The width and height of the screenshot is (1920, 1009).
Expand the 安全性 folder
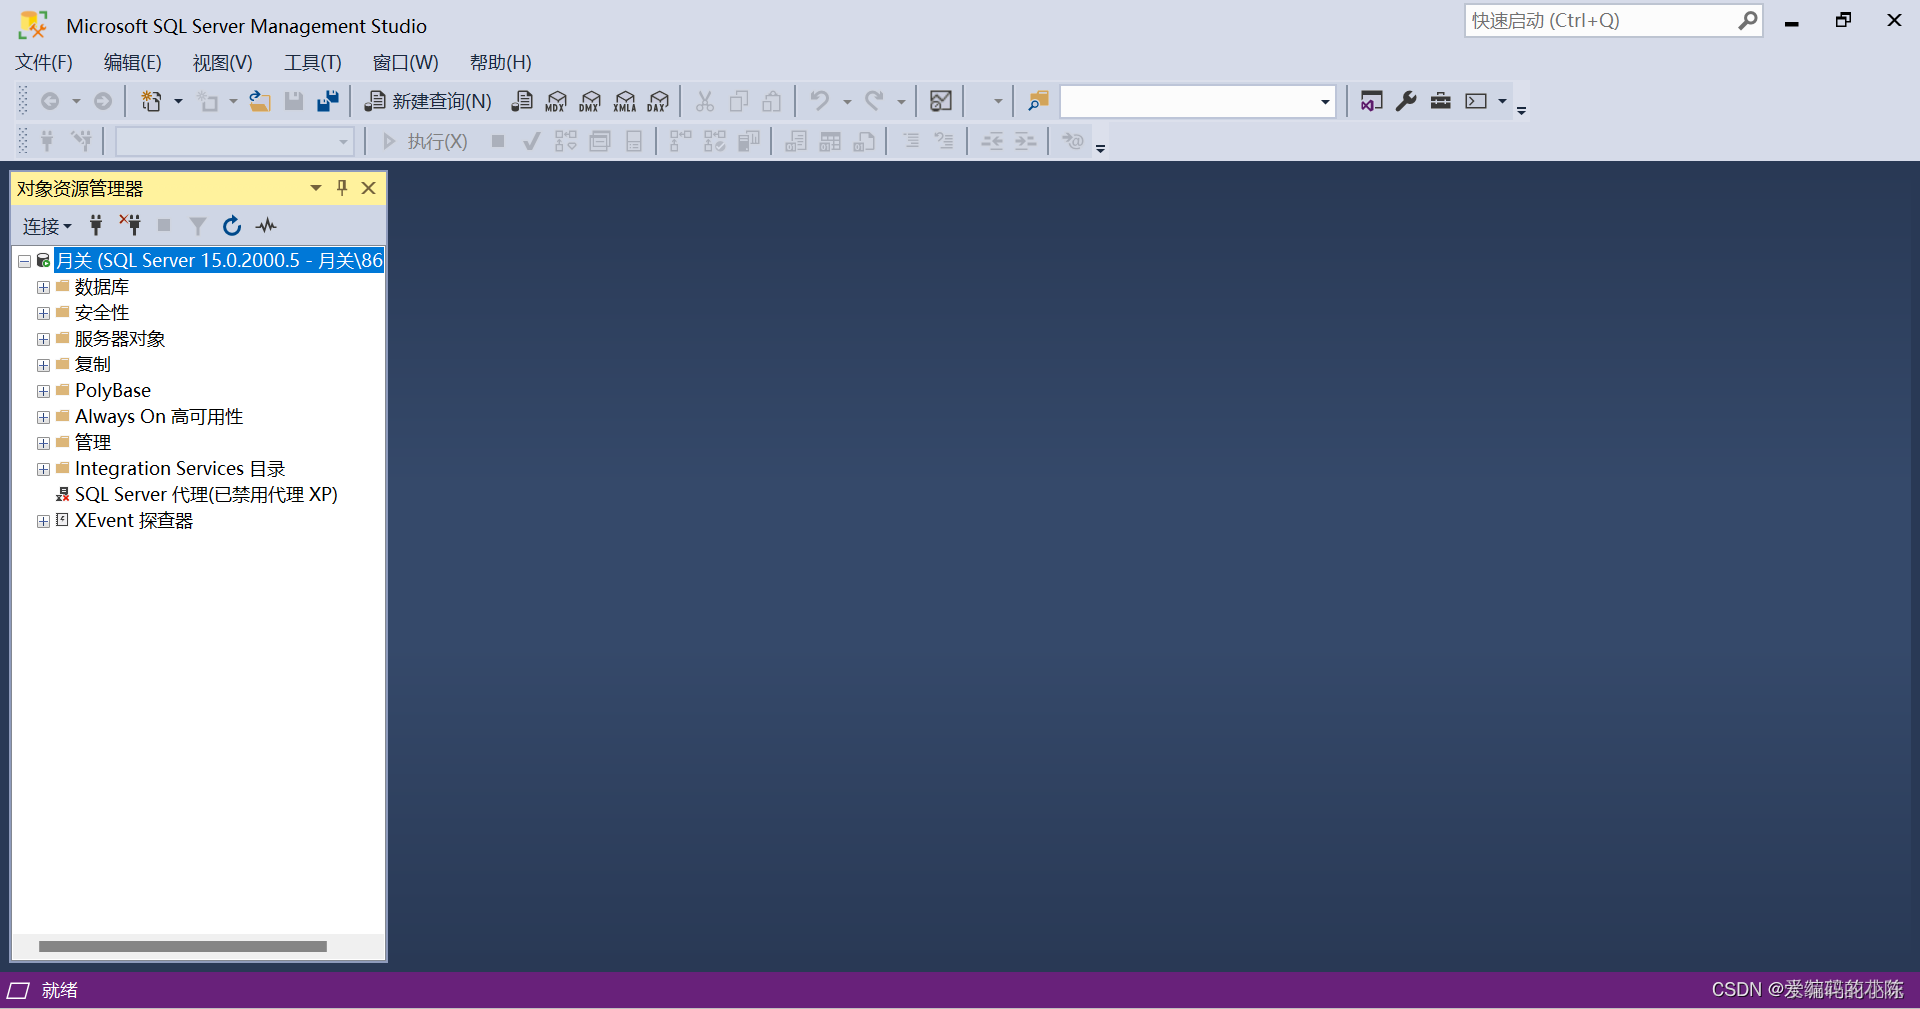pyautogui.click(x=43, y=313)
